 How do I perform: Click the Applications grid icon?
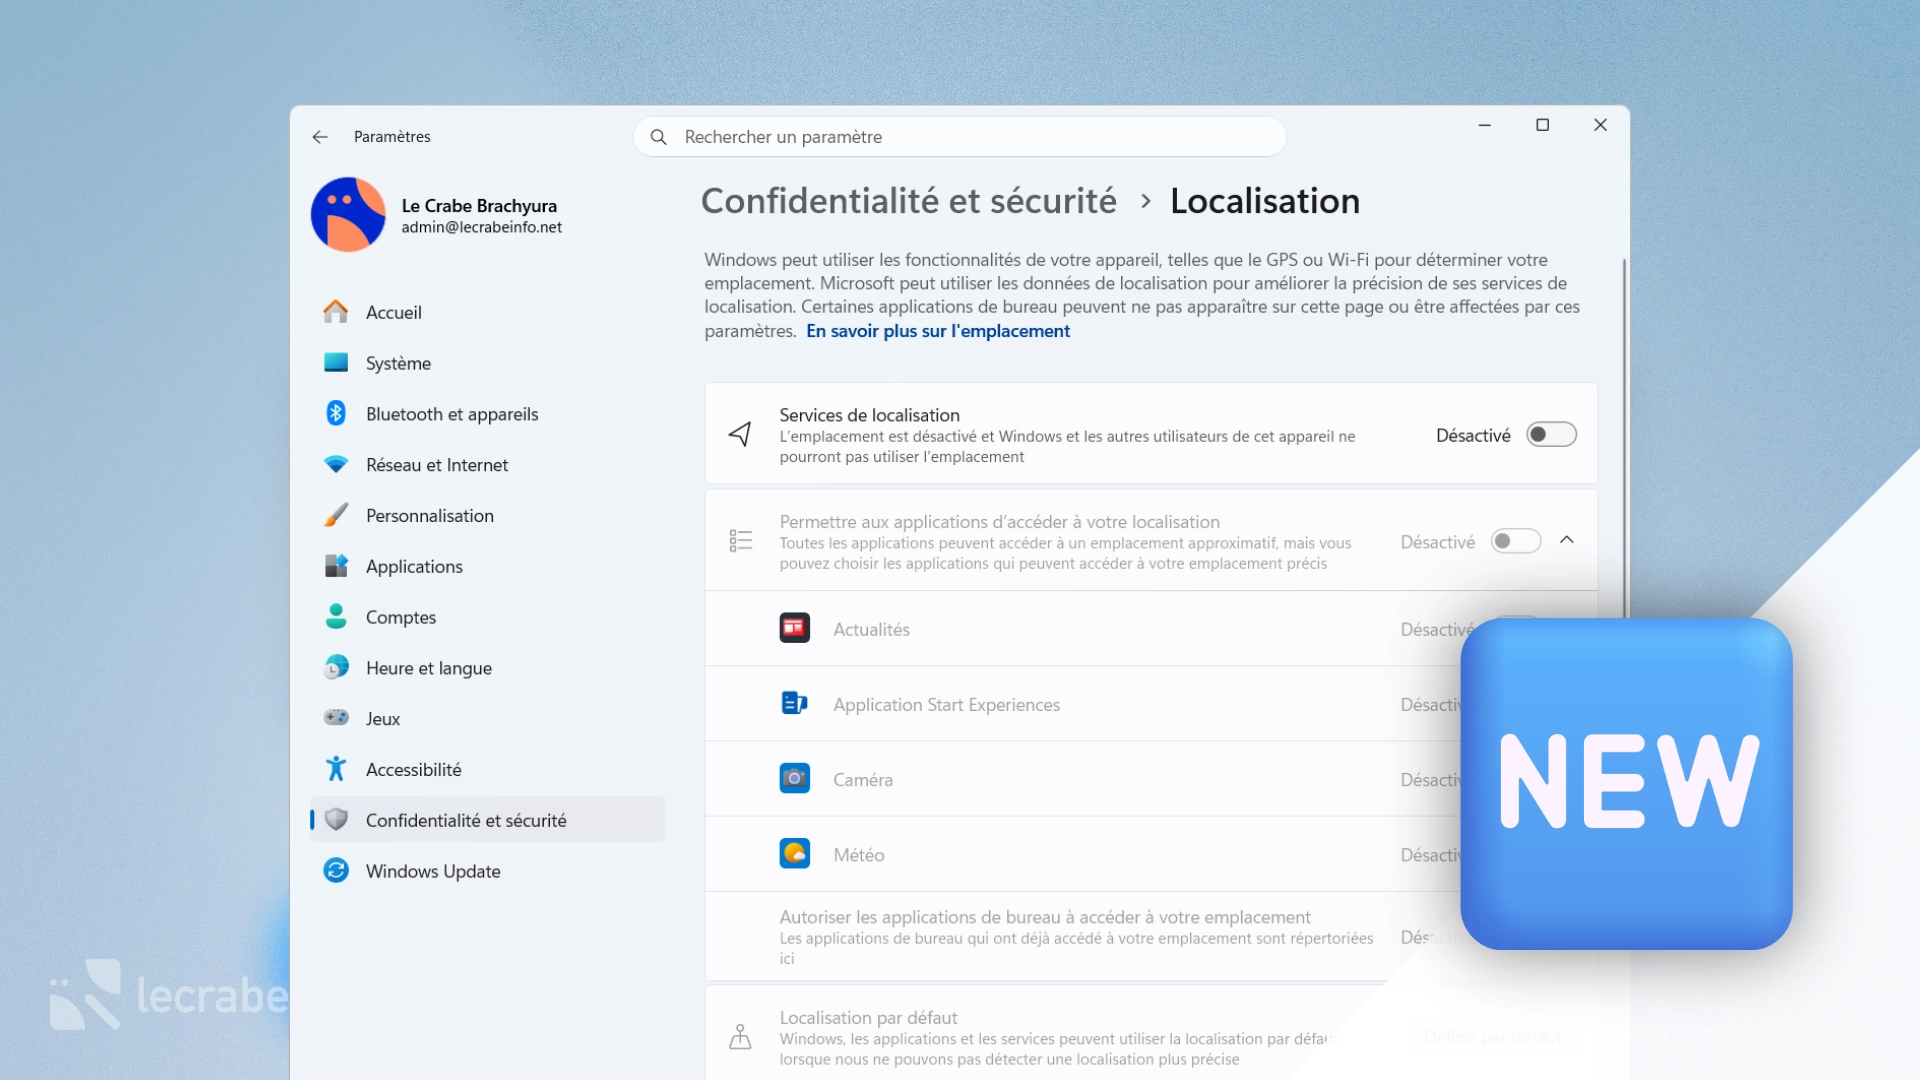click(336, 566)
